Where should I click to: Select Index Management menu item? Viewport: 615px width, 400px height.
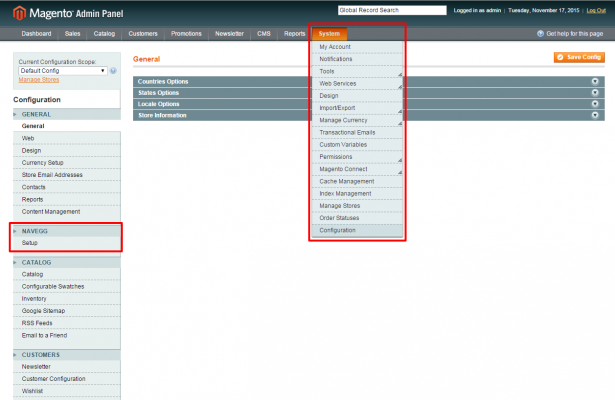pos(357,194)
